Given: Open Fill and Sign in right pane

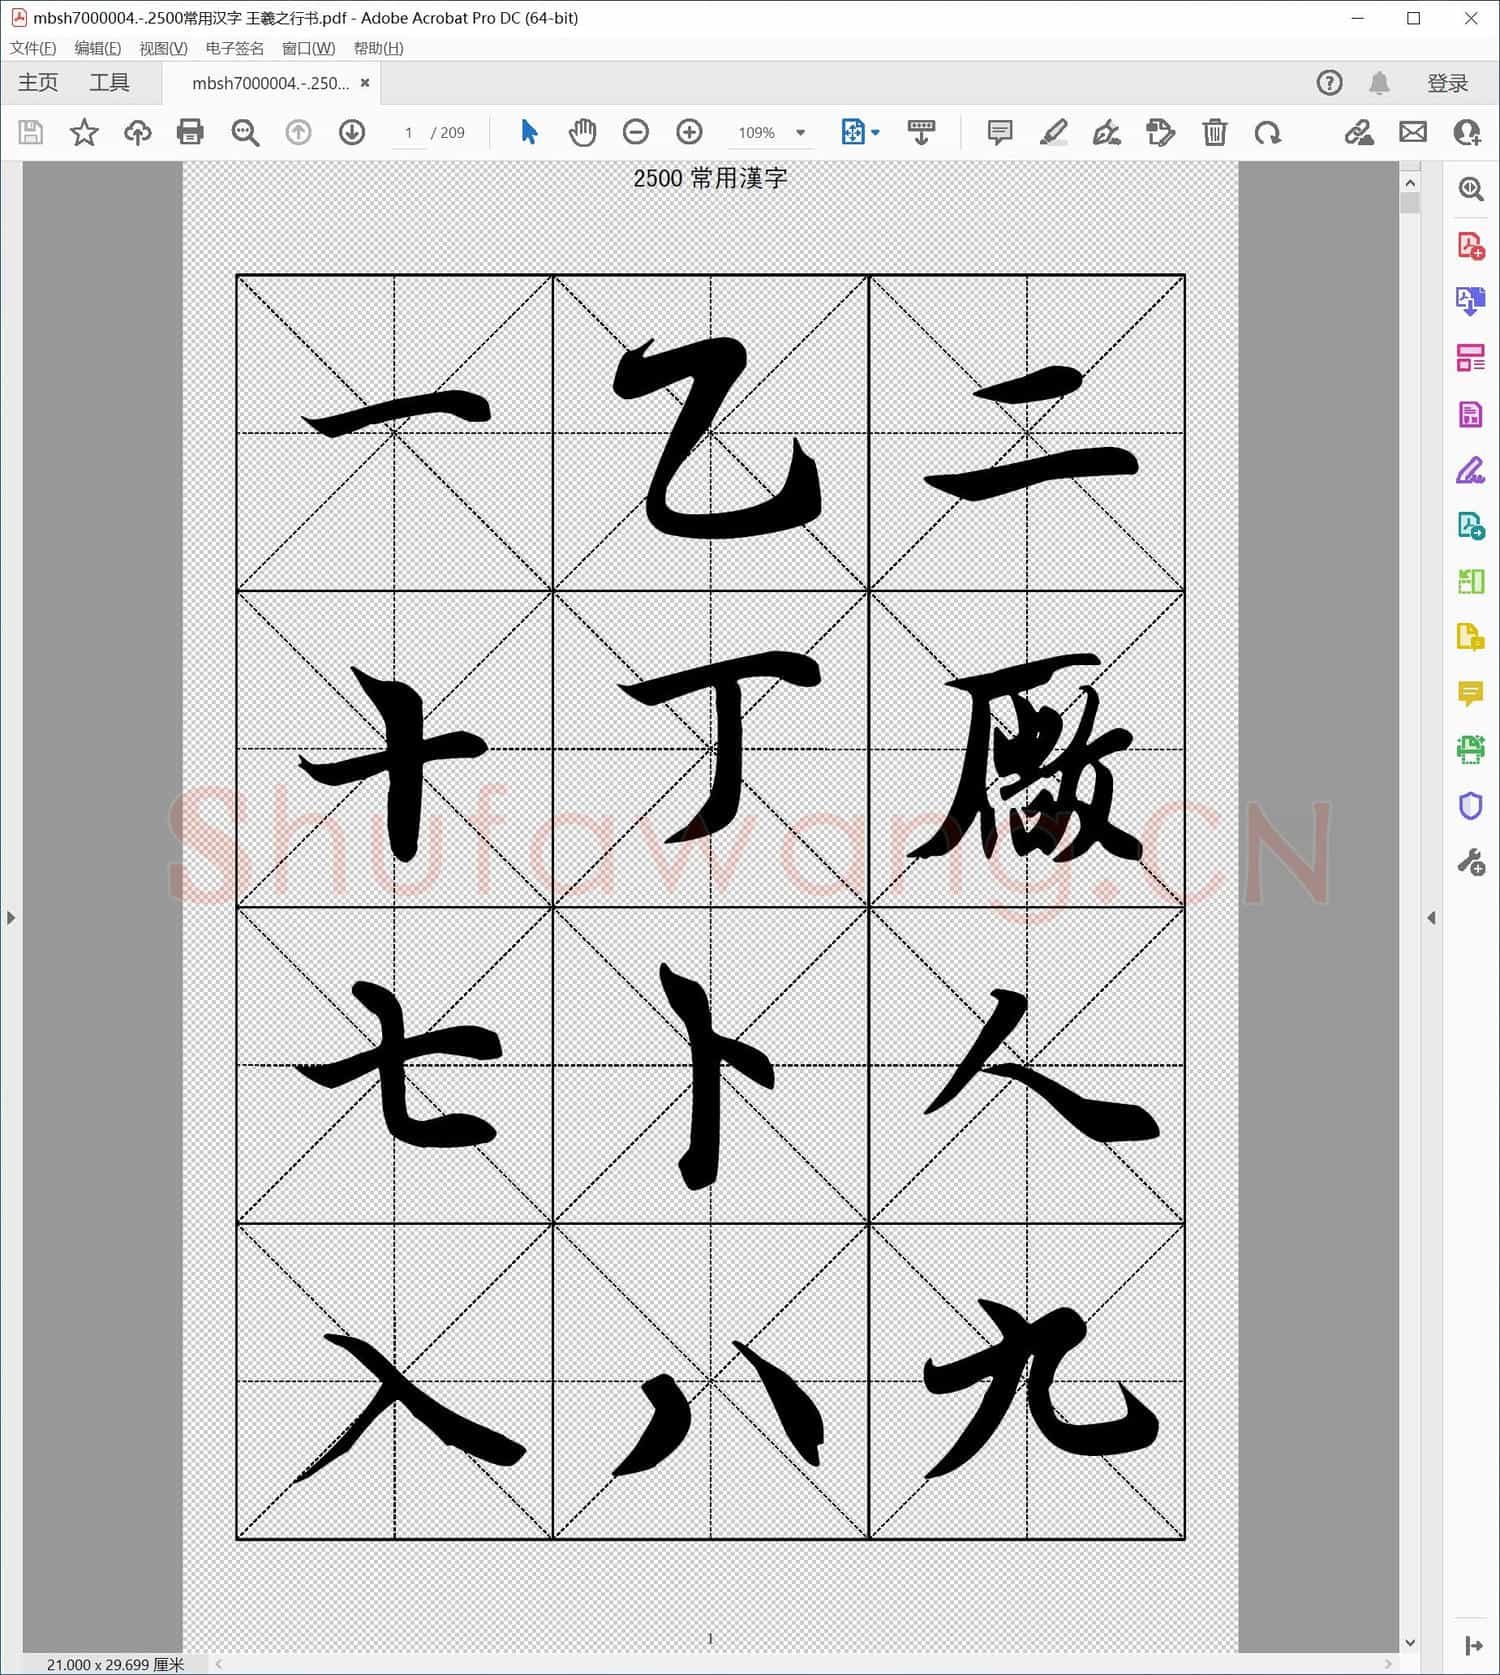Looking at the screenshot, I should [x=1470, y=469].
